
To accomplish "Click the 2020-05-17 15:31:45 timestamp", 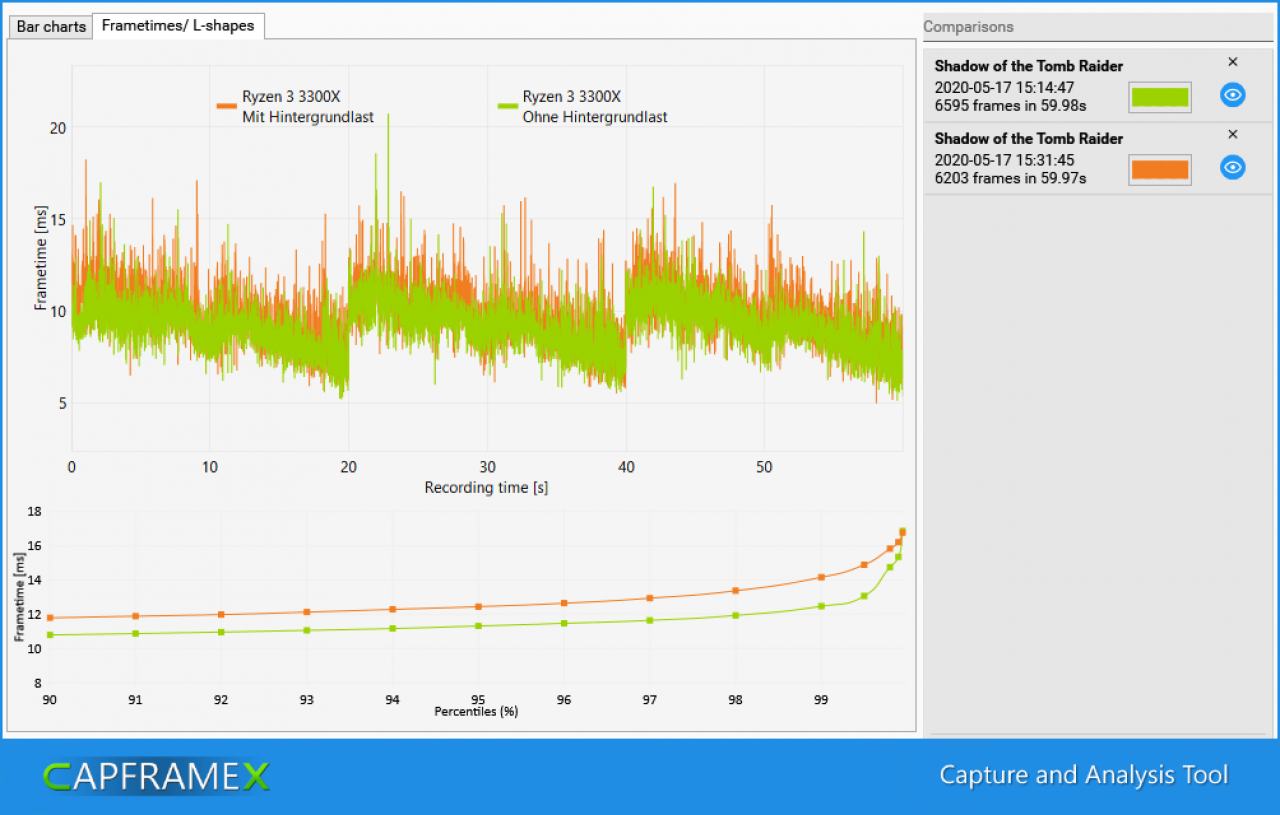I will pos(1005,160).
